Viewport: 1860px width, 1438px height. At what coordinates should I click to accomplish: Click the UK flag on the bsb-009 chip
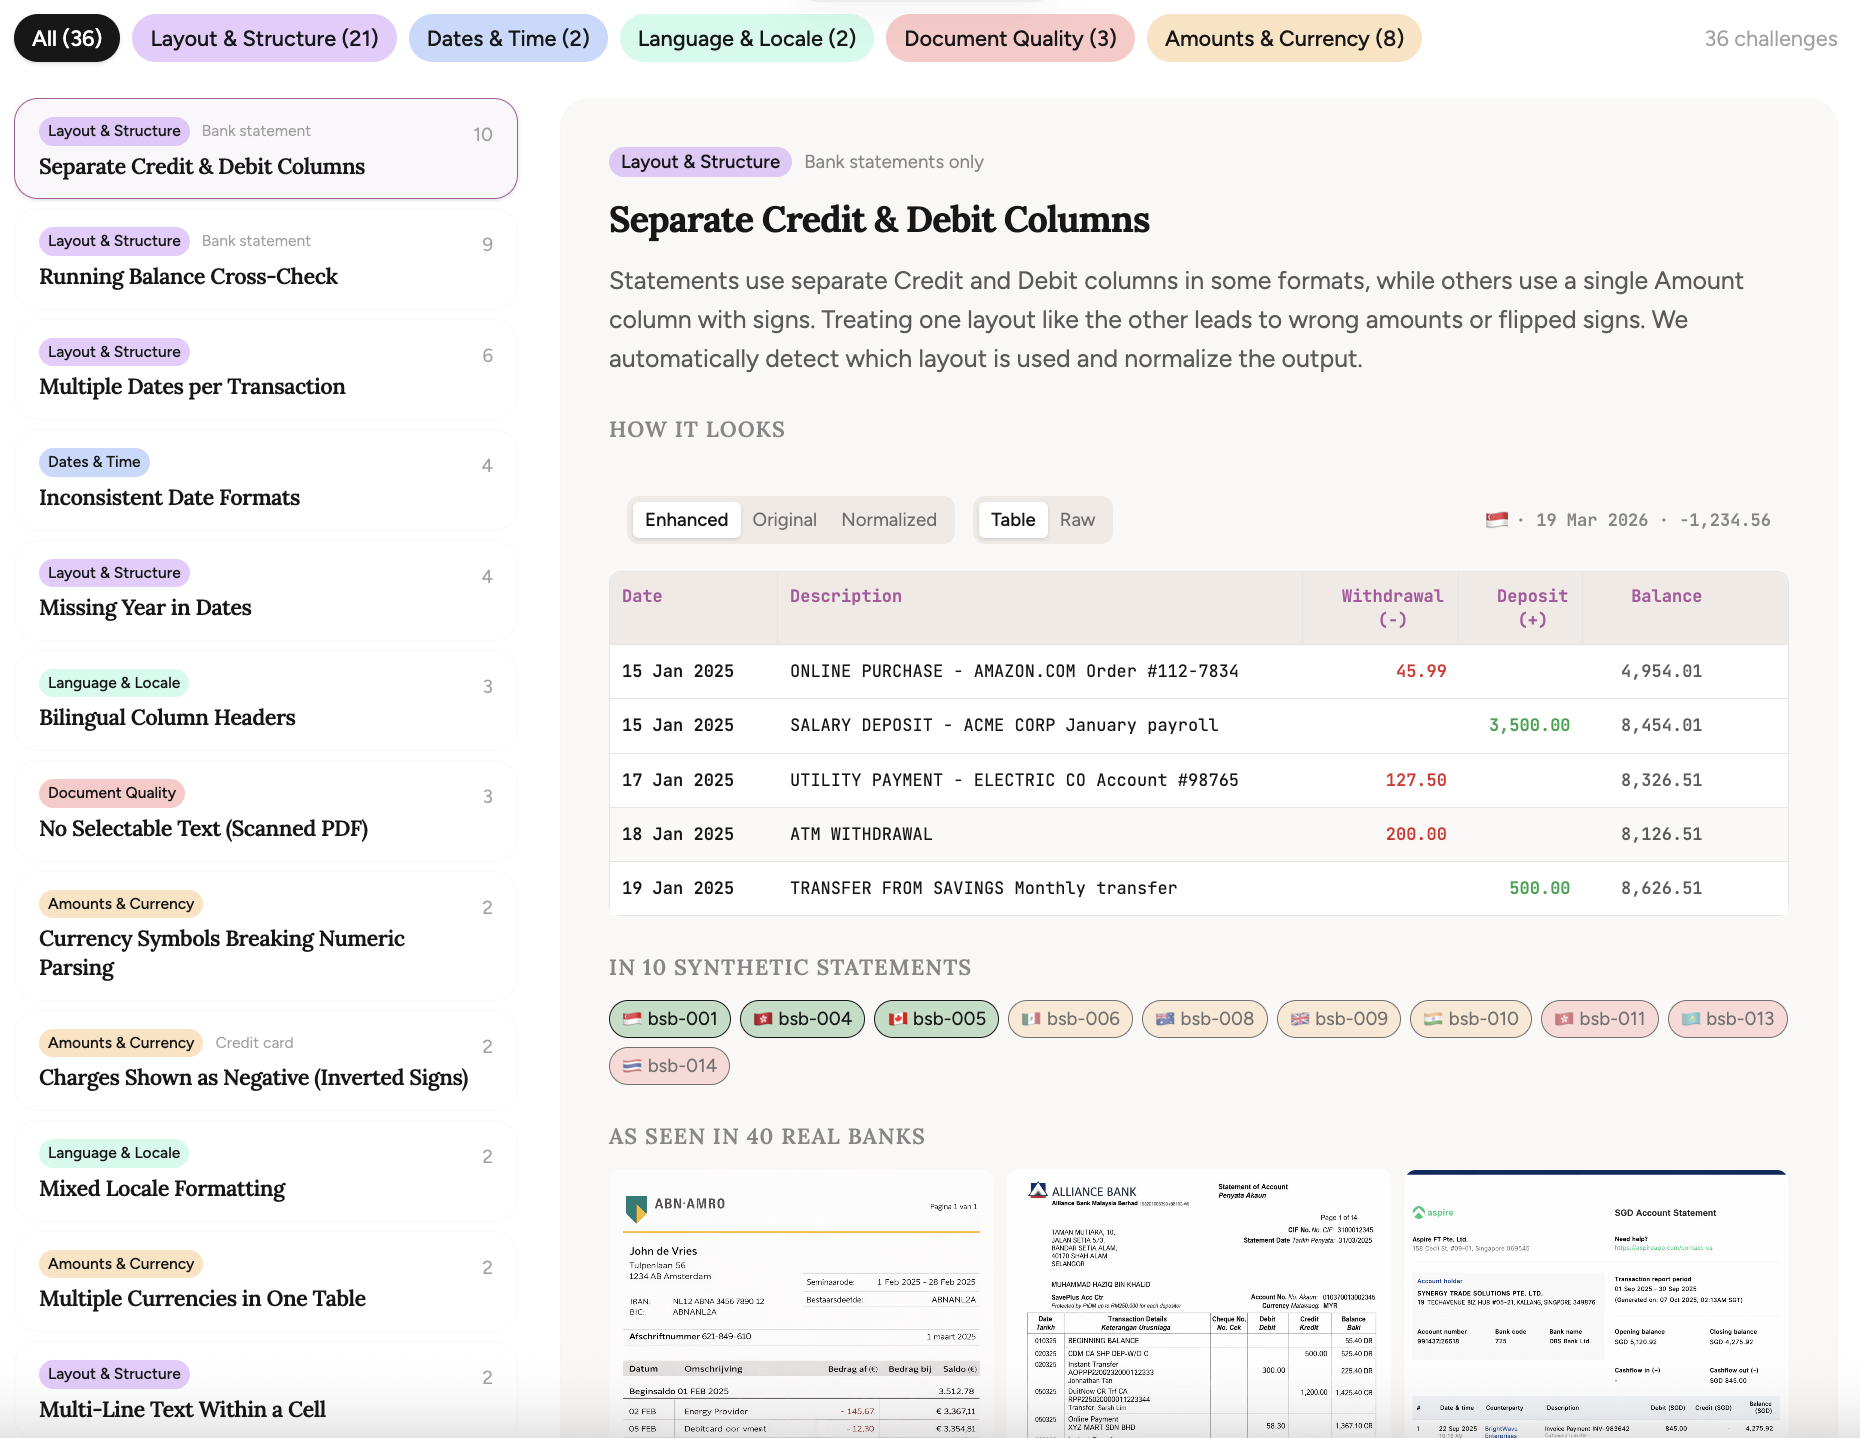coord(1300,1019)
